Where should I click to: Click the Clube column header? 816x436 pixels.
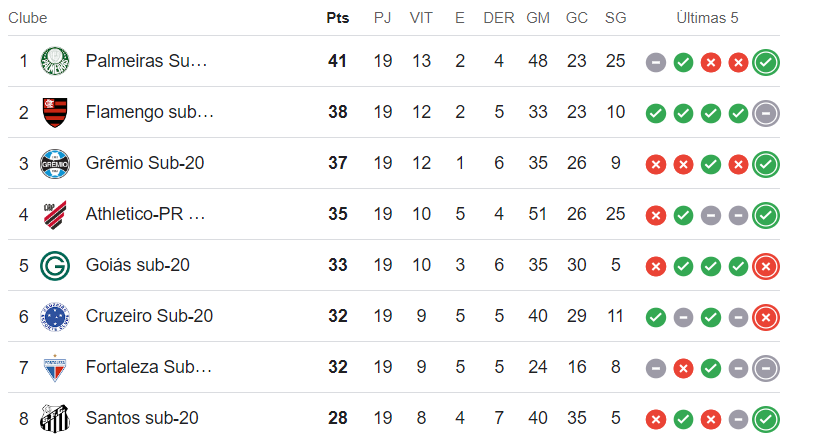click(28, 18)
